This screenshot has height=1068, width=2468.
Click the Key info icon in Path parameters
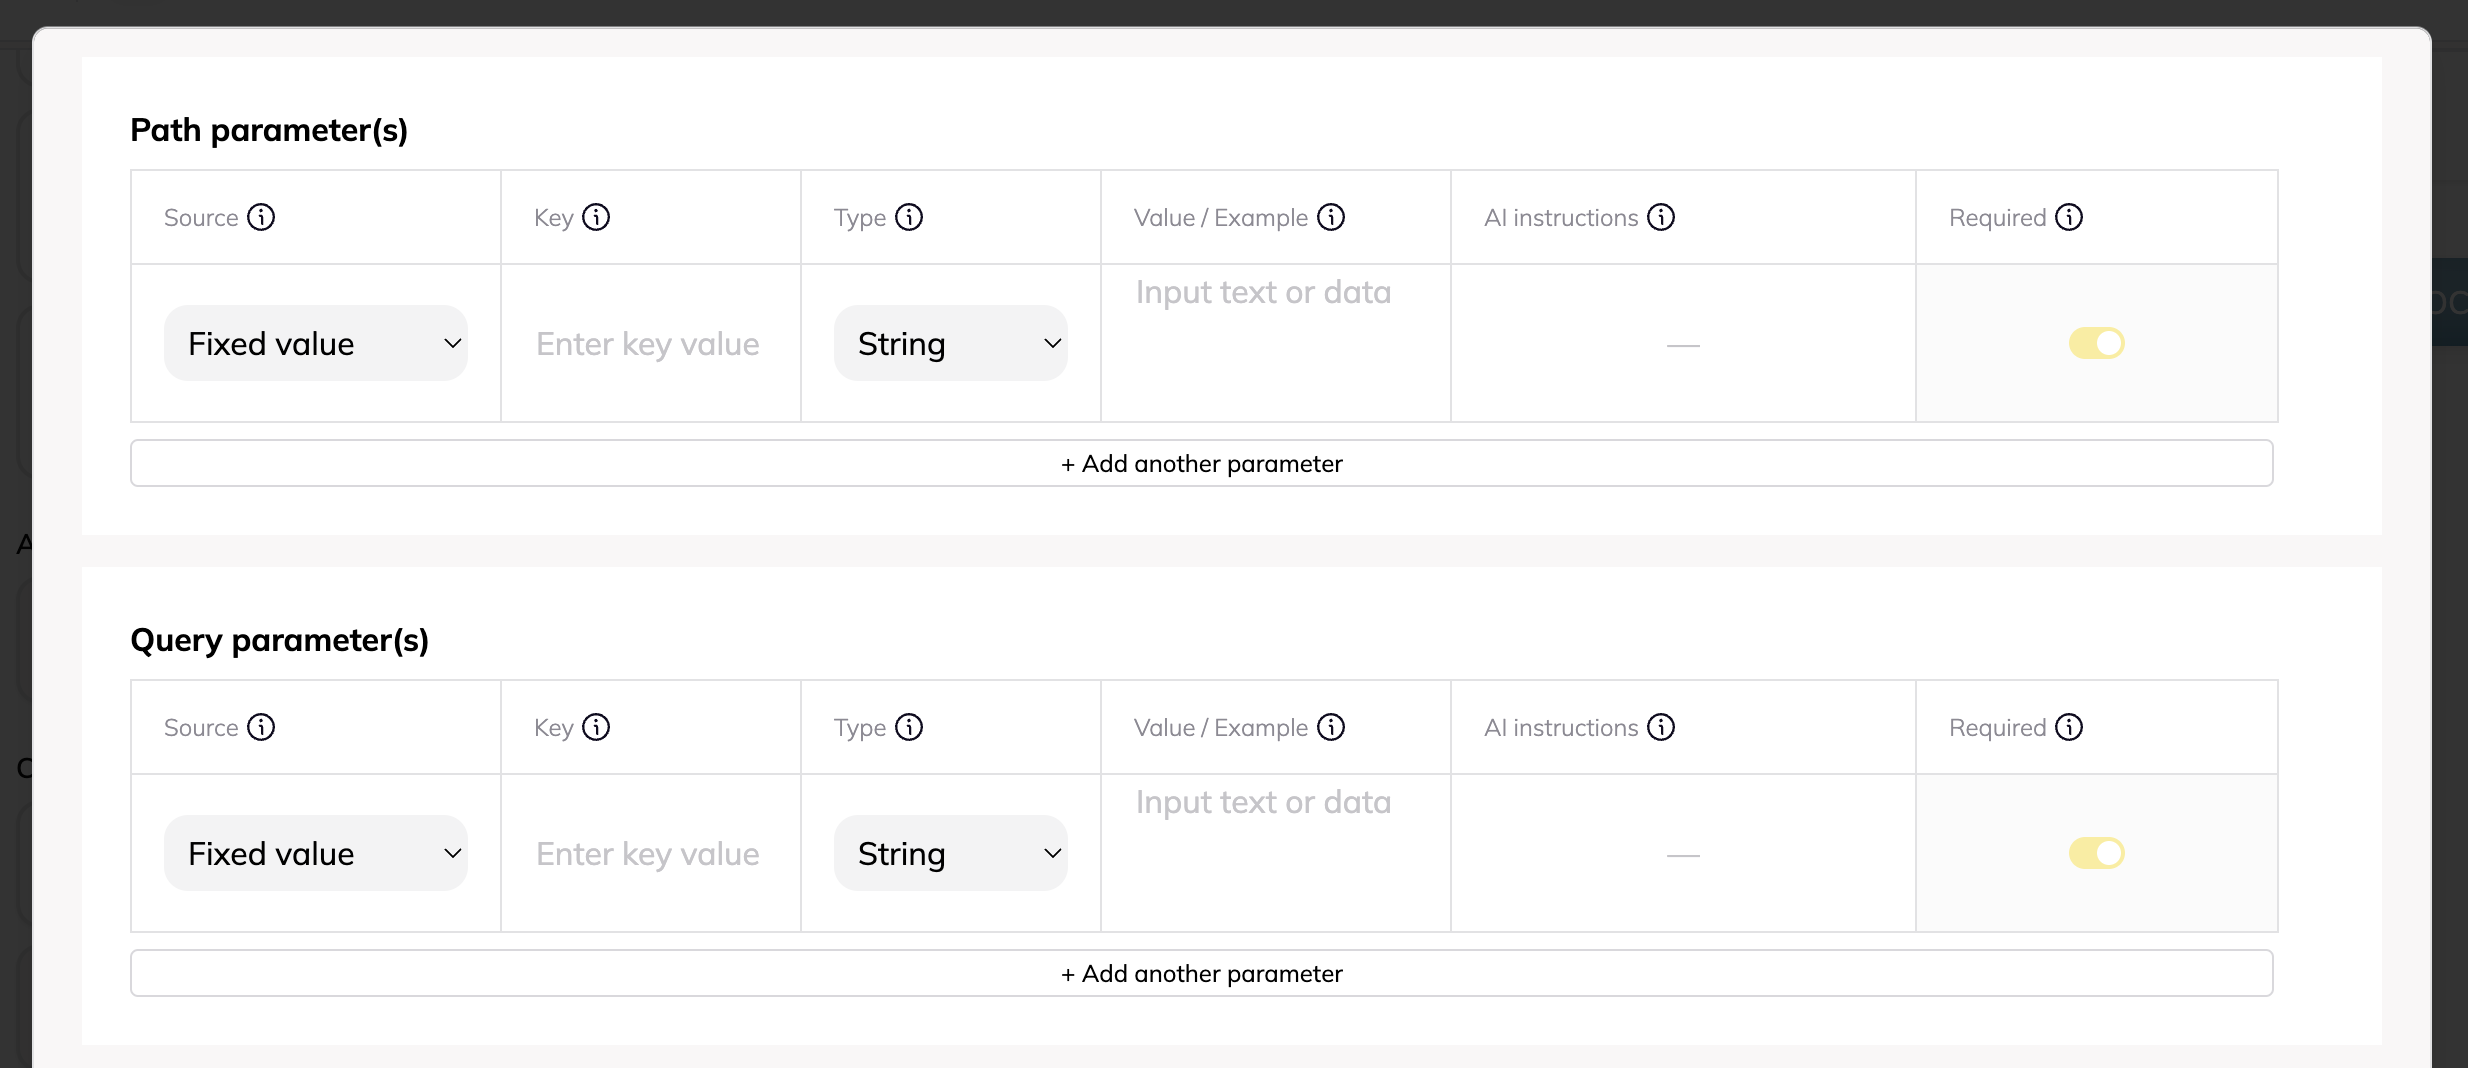click(x=596, y=217)
